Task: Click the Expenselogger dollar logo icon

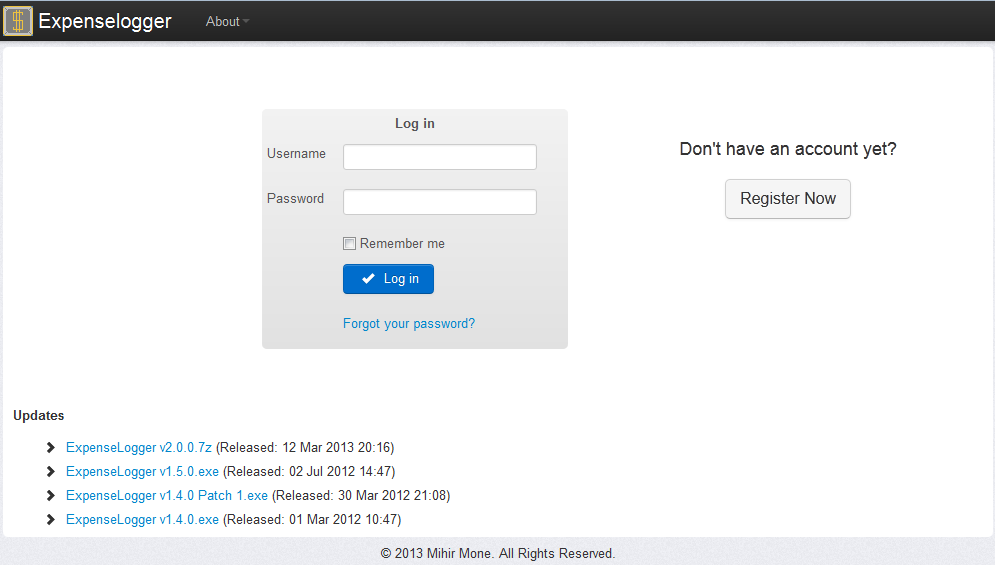Action: pos(18,21)
